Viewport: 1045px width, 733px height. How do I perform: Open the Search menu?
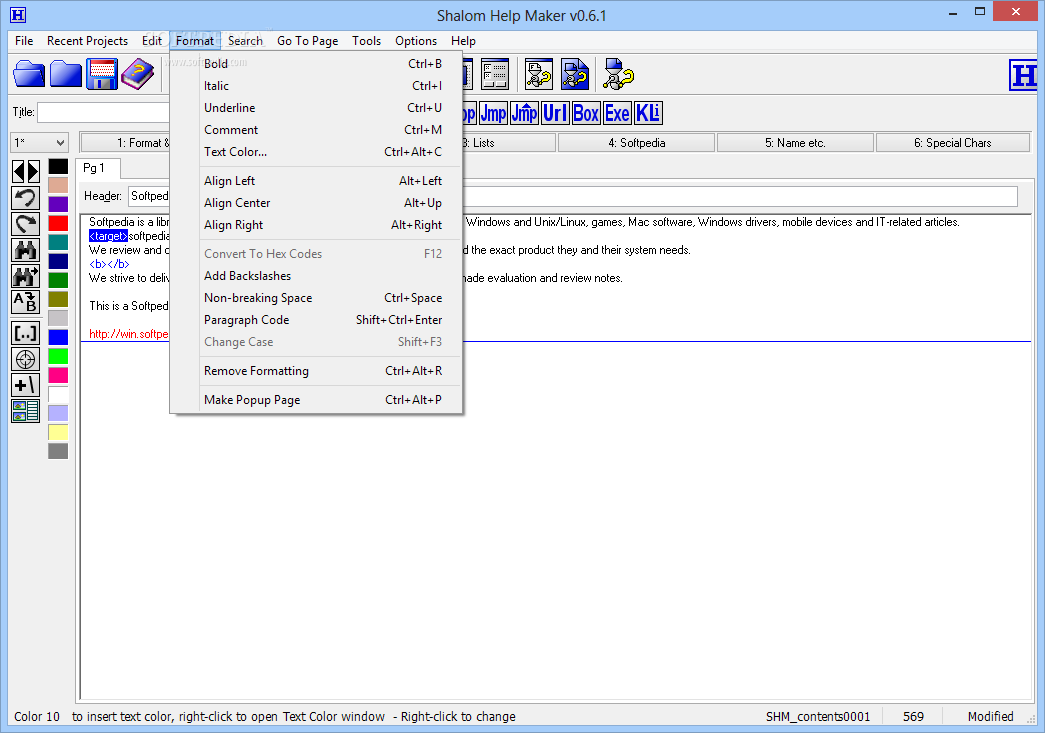coord(245,41)
